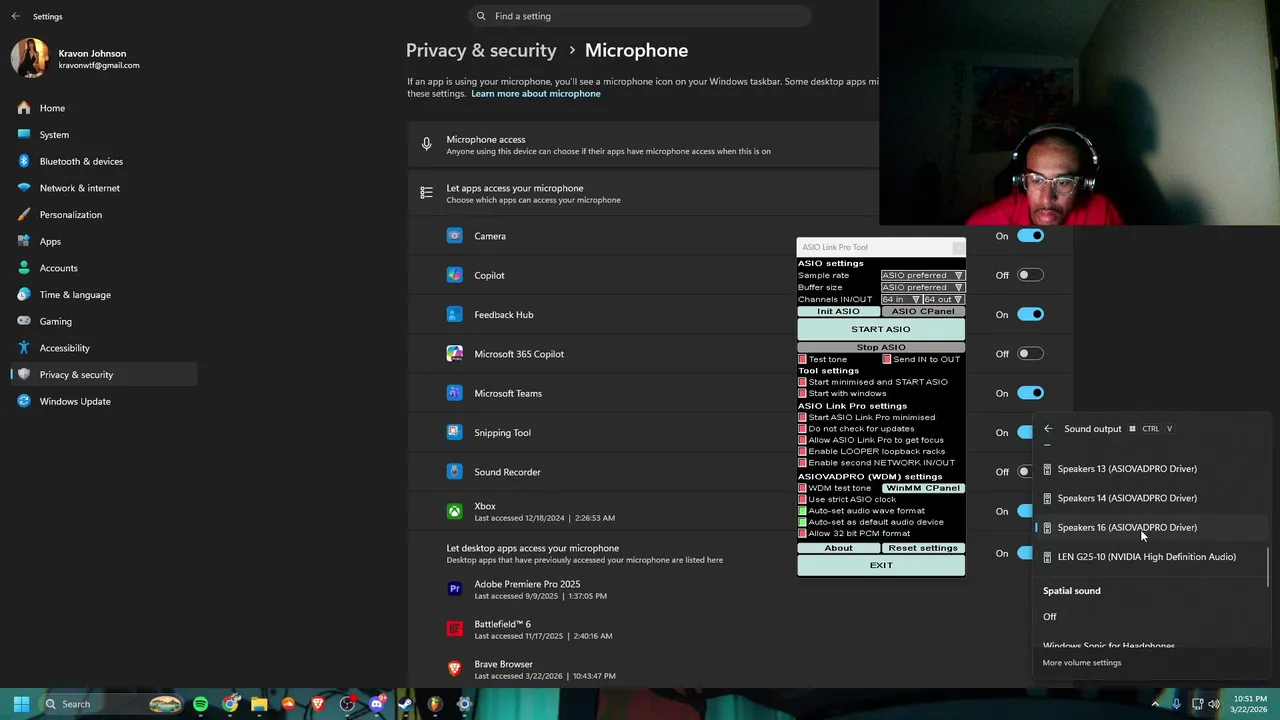Open Bluetooth & devices settings
Viewport: 1280px width, 720px height.
click(x=104, y=161)
